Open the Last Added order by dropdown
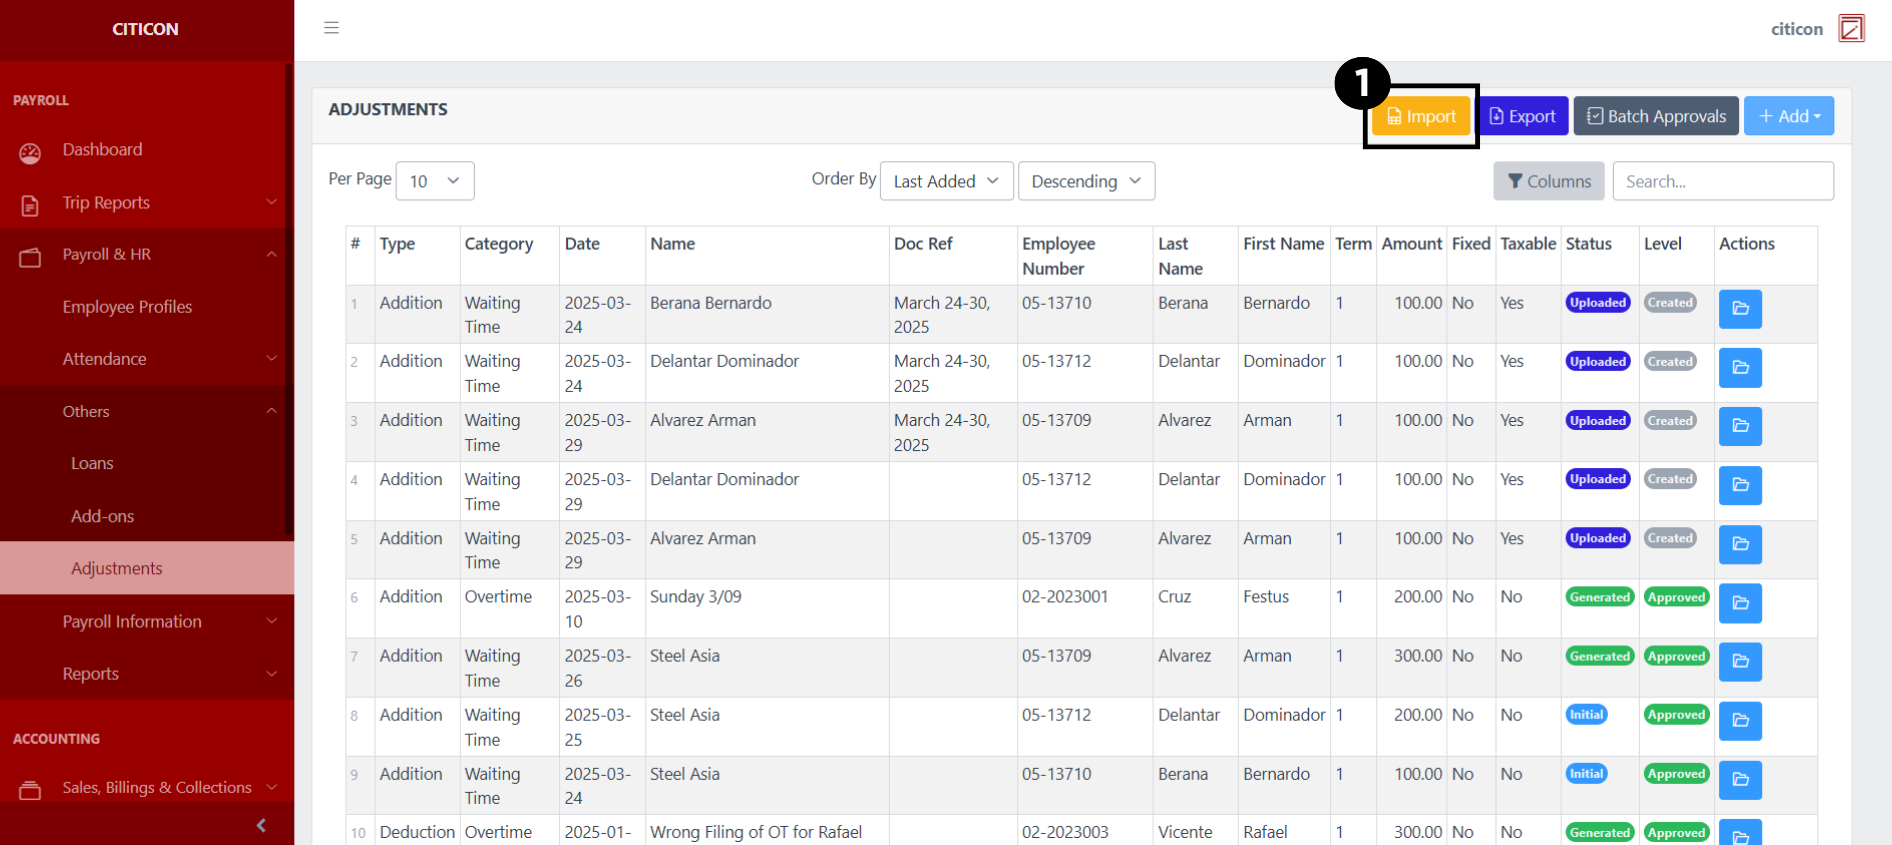This screenshot has height=845, width=1892. click(x=945, y=181)
